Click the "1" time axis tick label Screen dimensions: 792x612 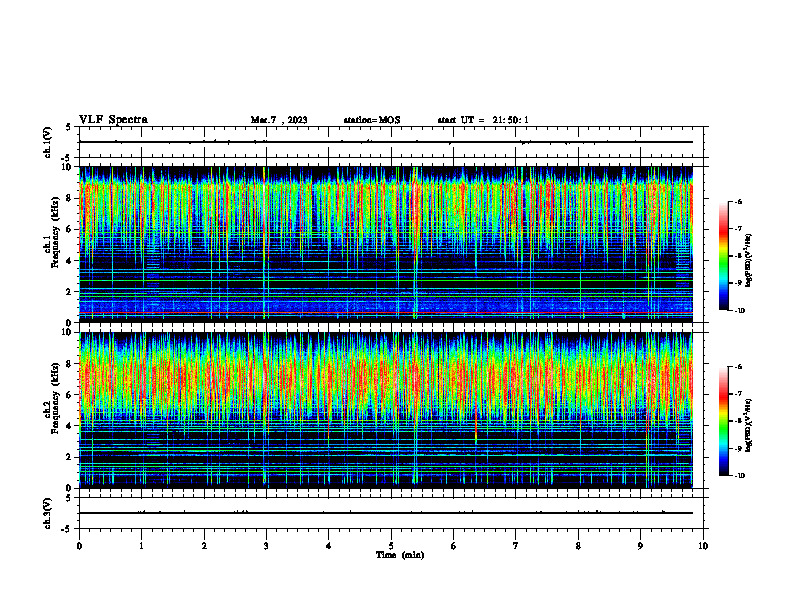click(x=141, y=546)
